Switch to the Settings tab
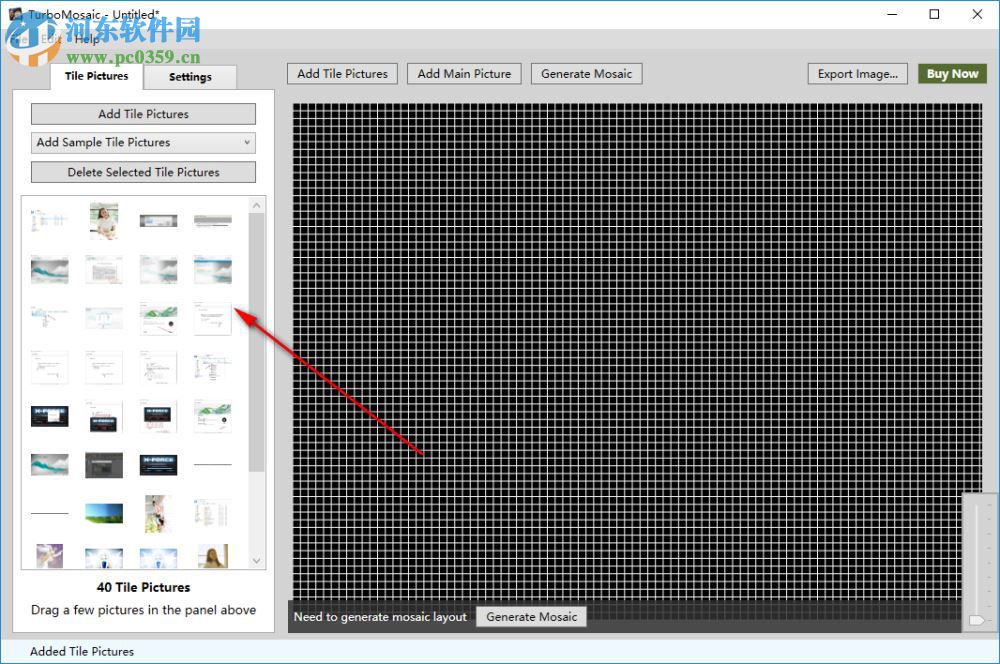The image size is (1000, 664). click(x=190, y=77)
